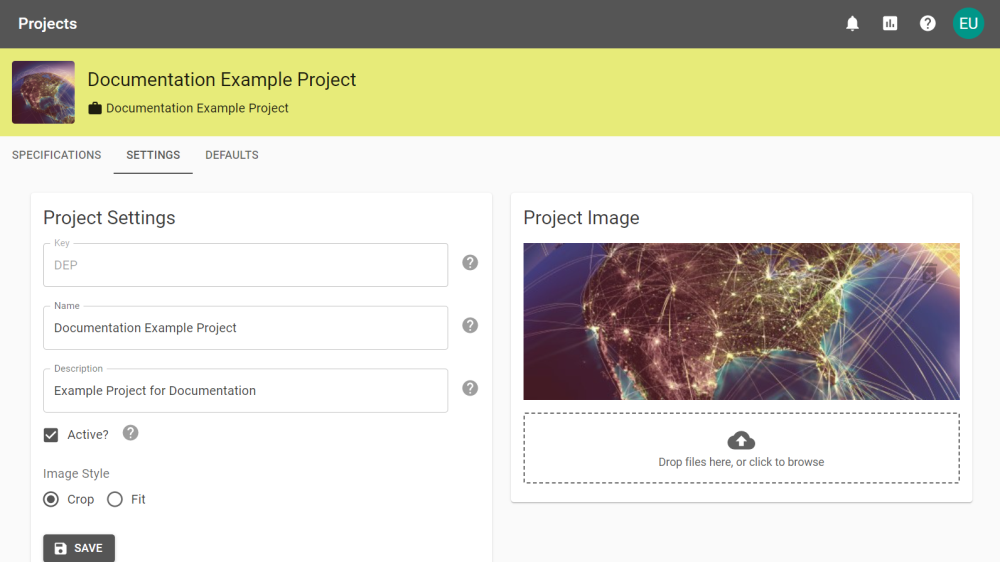The height and width of the screenshot is (562, 1000).
Task: Show help for the Active checkbox
Action: pyautogui.click(x=131, y=433)
